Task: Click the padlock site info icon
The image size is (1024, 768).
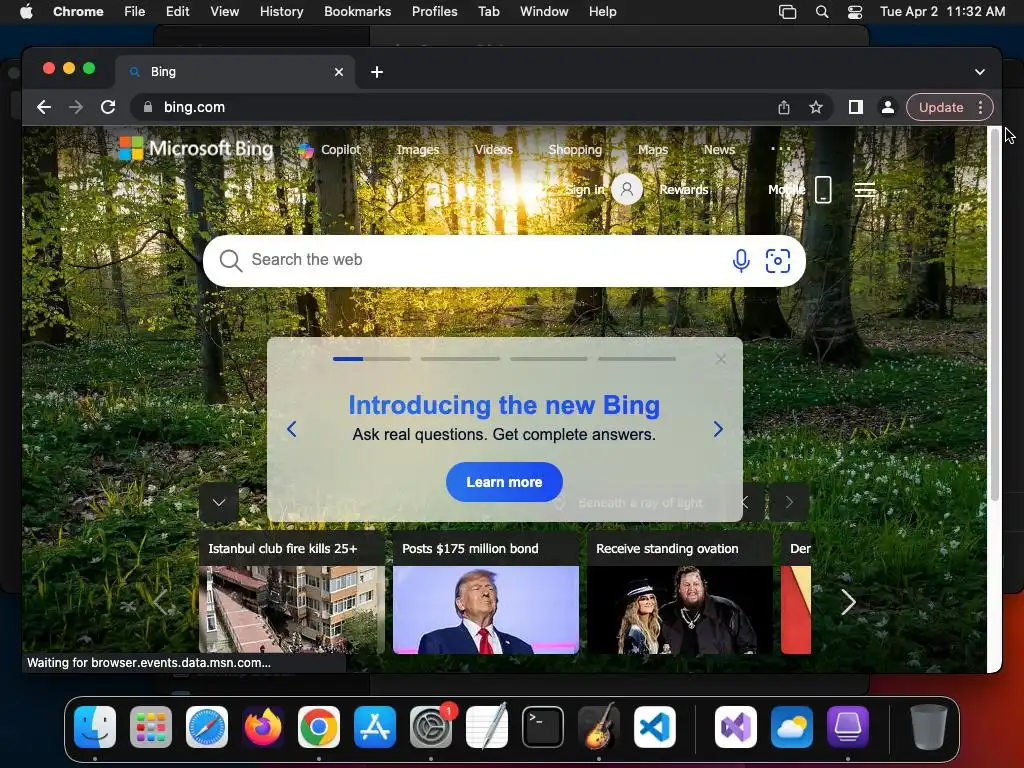Action: click(148, 107)
